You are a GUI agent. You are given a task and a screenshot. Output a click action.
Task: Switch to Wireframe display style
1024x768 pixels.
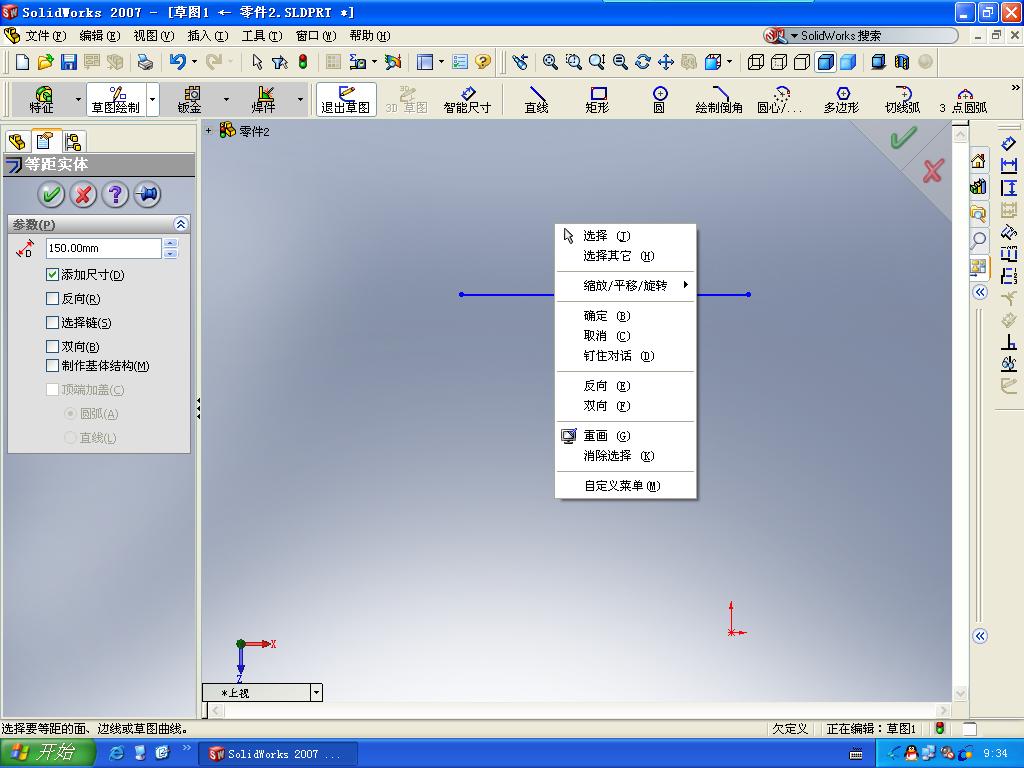756,62
